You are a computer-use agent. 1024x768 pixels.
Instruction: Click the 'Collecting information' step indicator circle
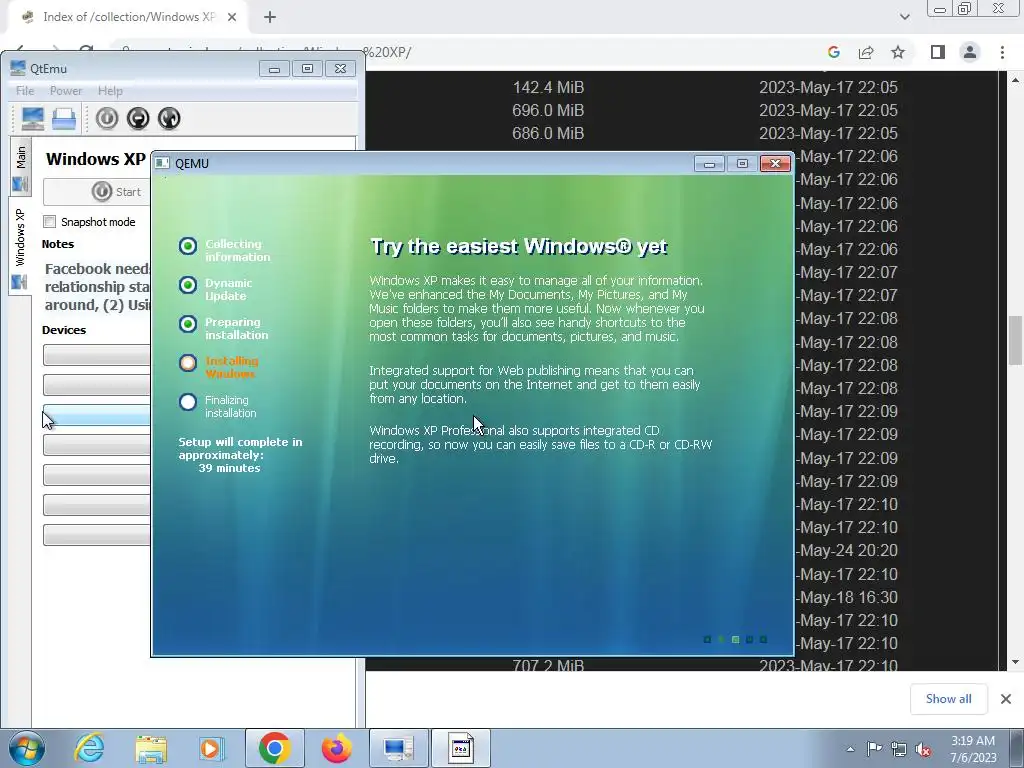[x=187, y=246]
